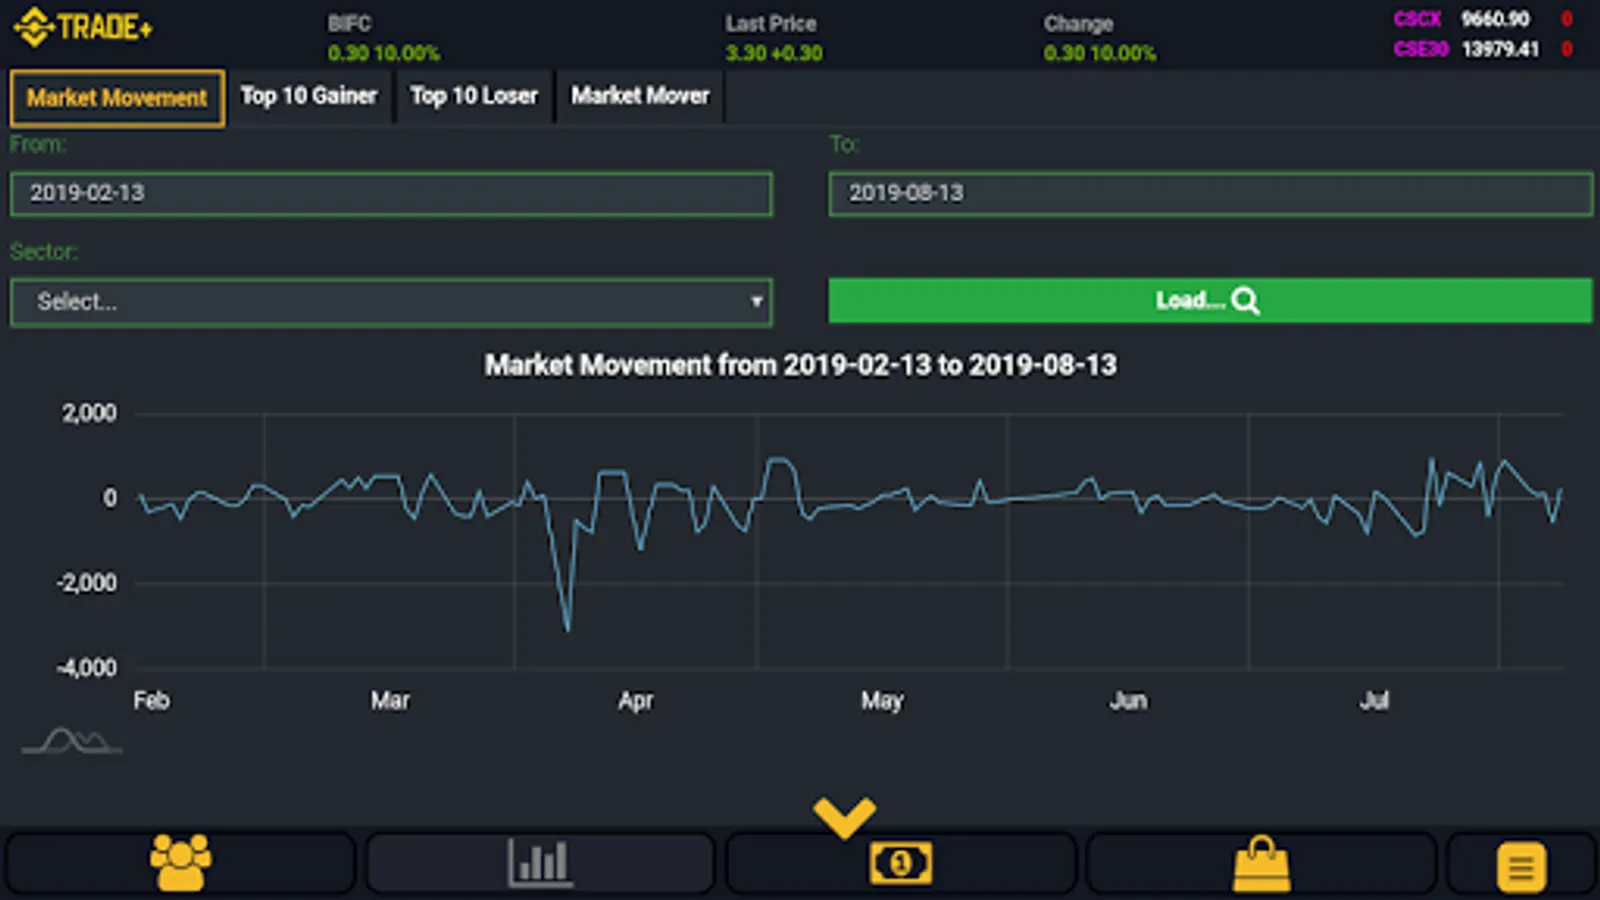Viewport: 1600px width, 900px height.
Task: Switch to Top 10 Loser tab
Action: [x=474, y=96]
